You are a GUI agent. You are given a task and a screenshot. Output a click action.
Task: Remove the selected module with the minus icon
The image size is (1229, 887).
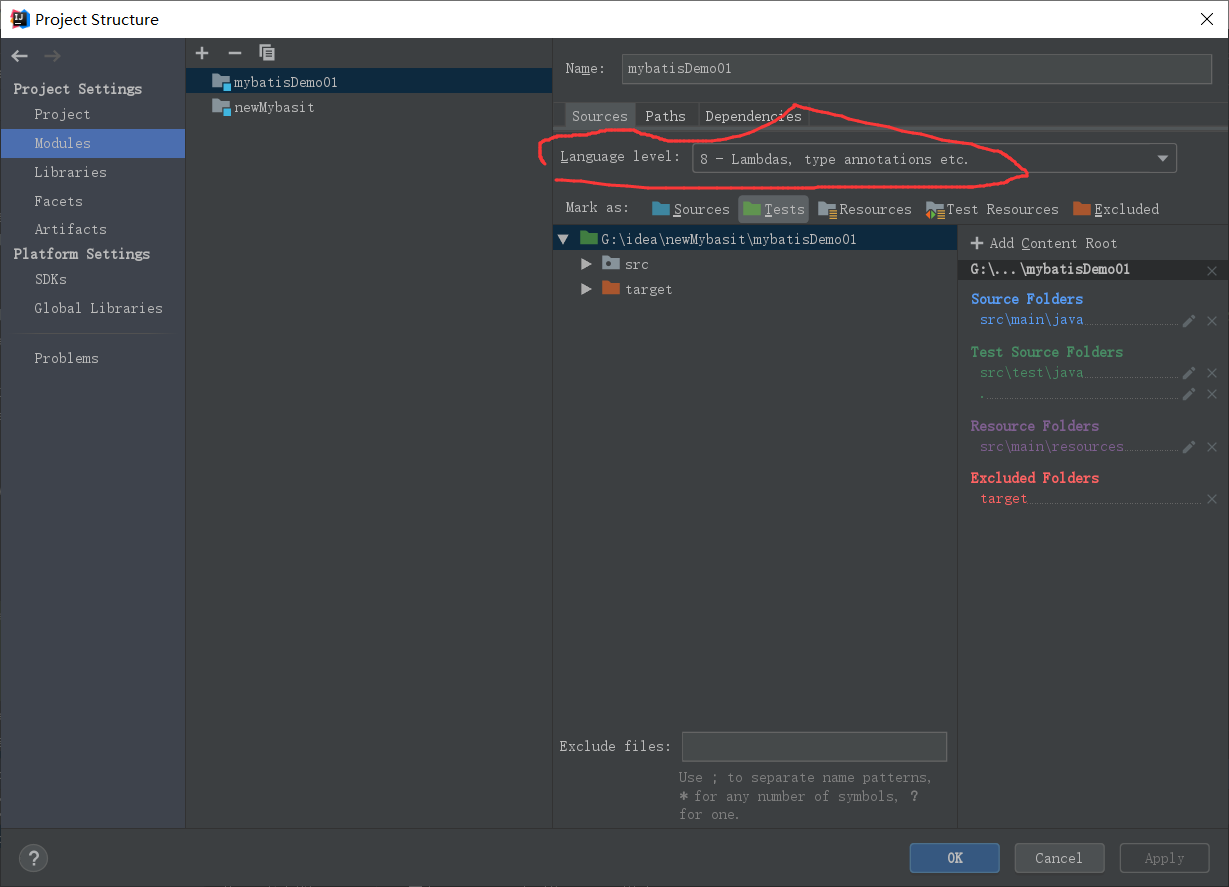coord(235,53)
